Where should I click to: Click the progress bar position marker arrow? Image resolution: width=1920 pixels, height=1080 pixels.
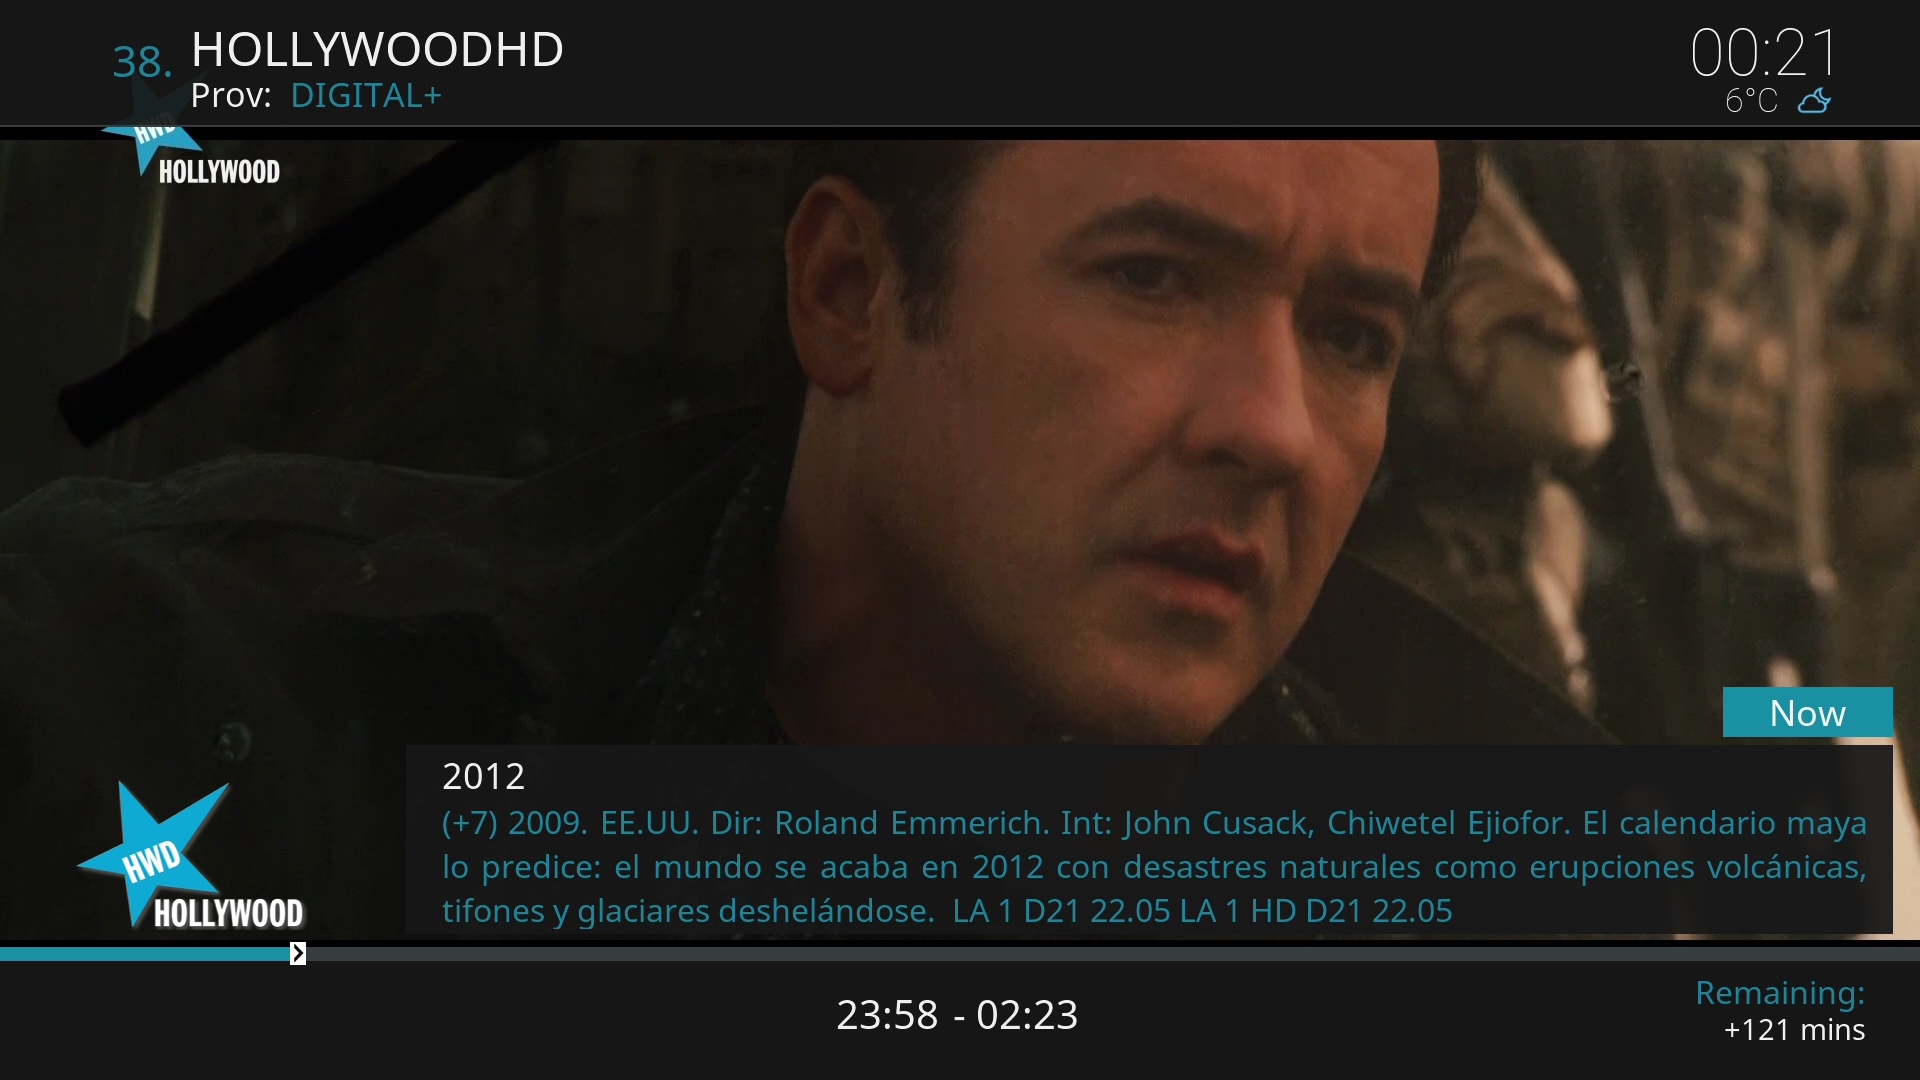pyautogui.click(x=298, y=954)
